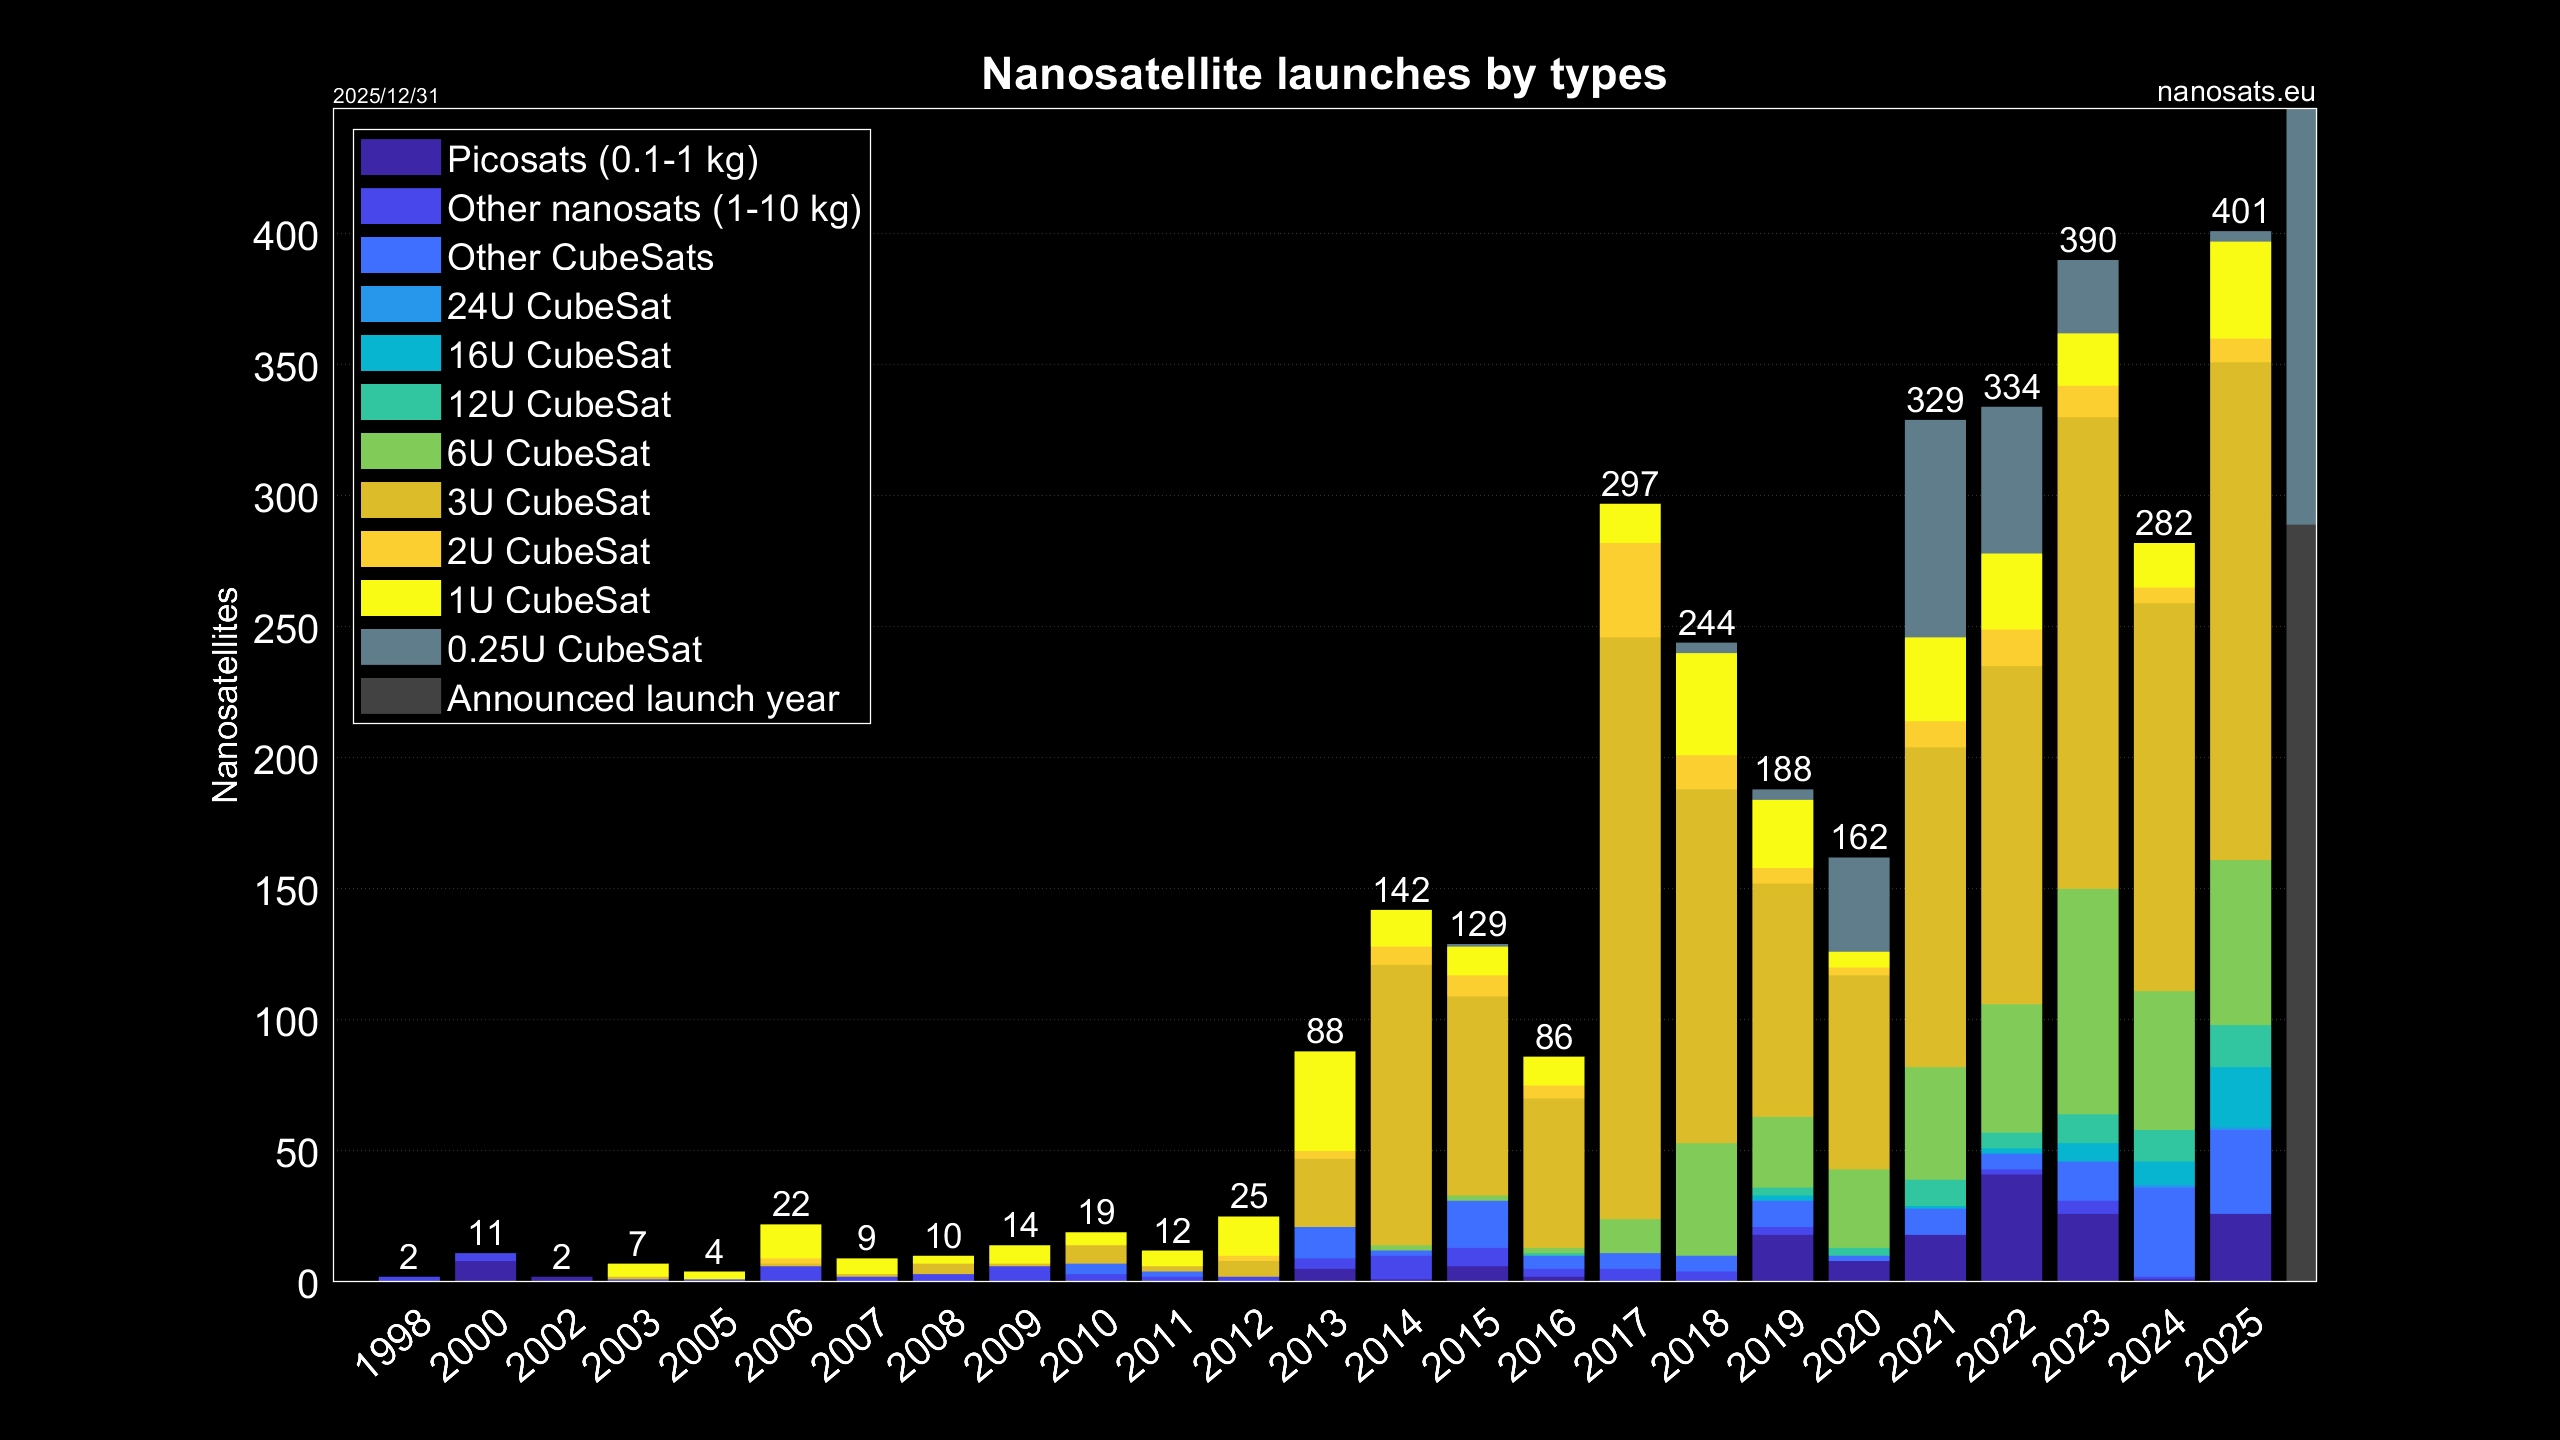This screenshot has width=2560, height=1440.
Task: Click the 401 total label above 2025 bar
Action: click(x=2239, y=211)
